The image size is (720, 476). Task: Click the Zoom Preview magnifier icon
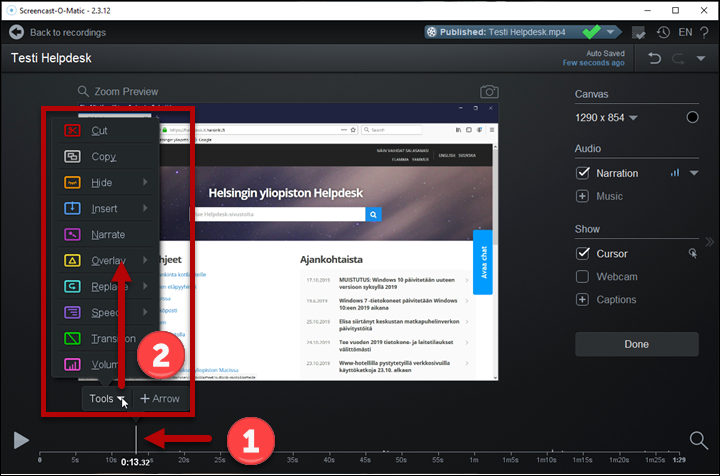[83, 91]
